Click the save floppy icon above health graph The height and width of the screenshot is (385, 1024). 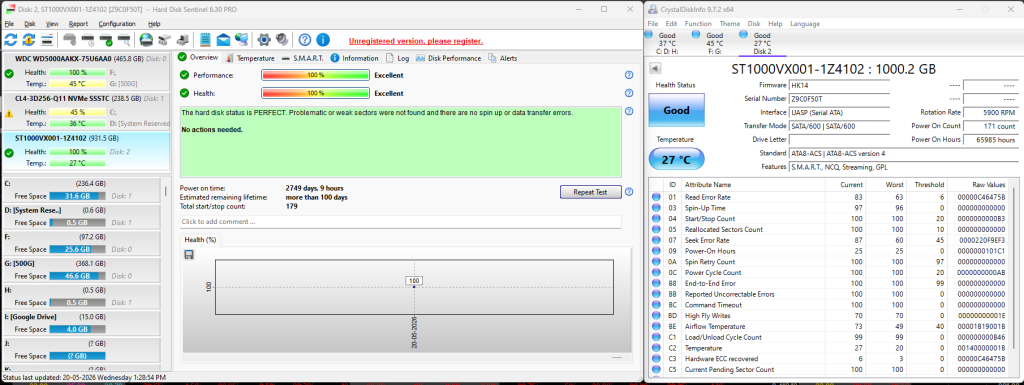click(189, 254)
